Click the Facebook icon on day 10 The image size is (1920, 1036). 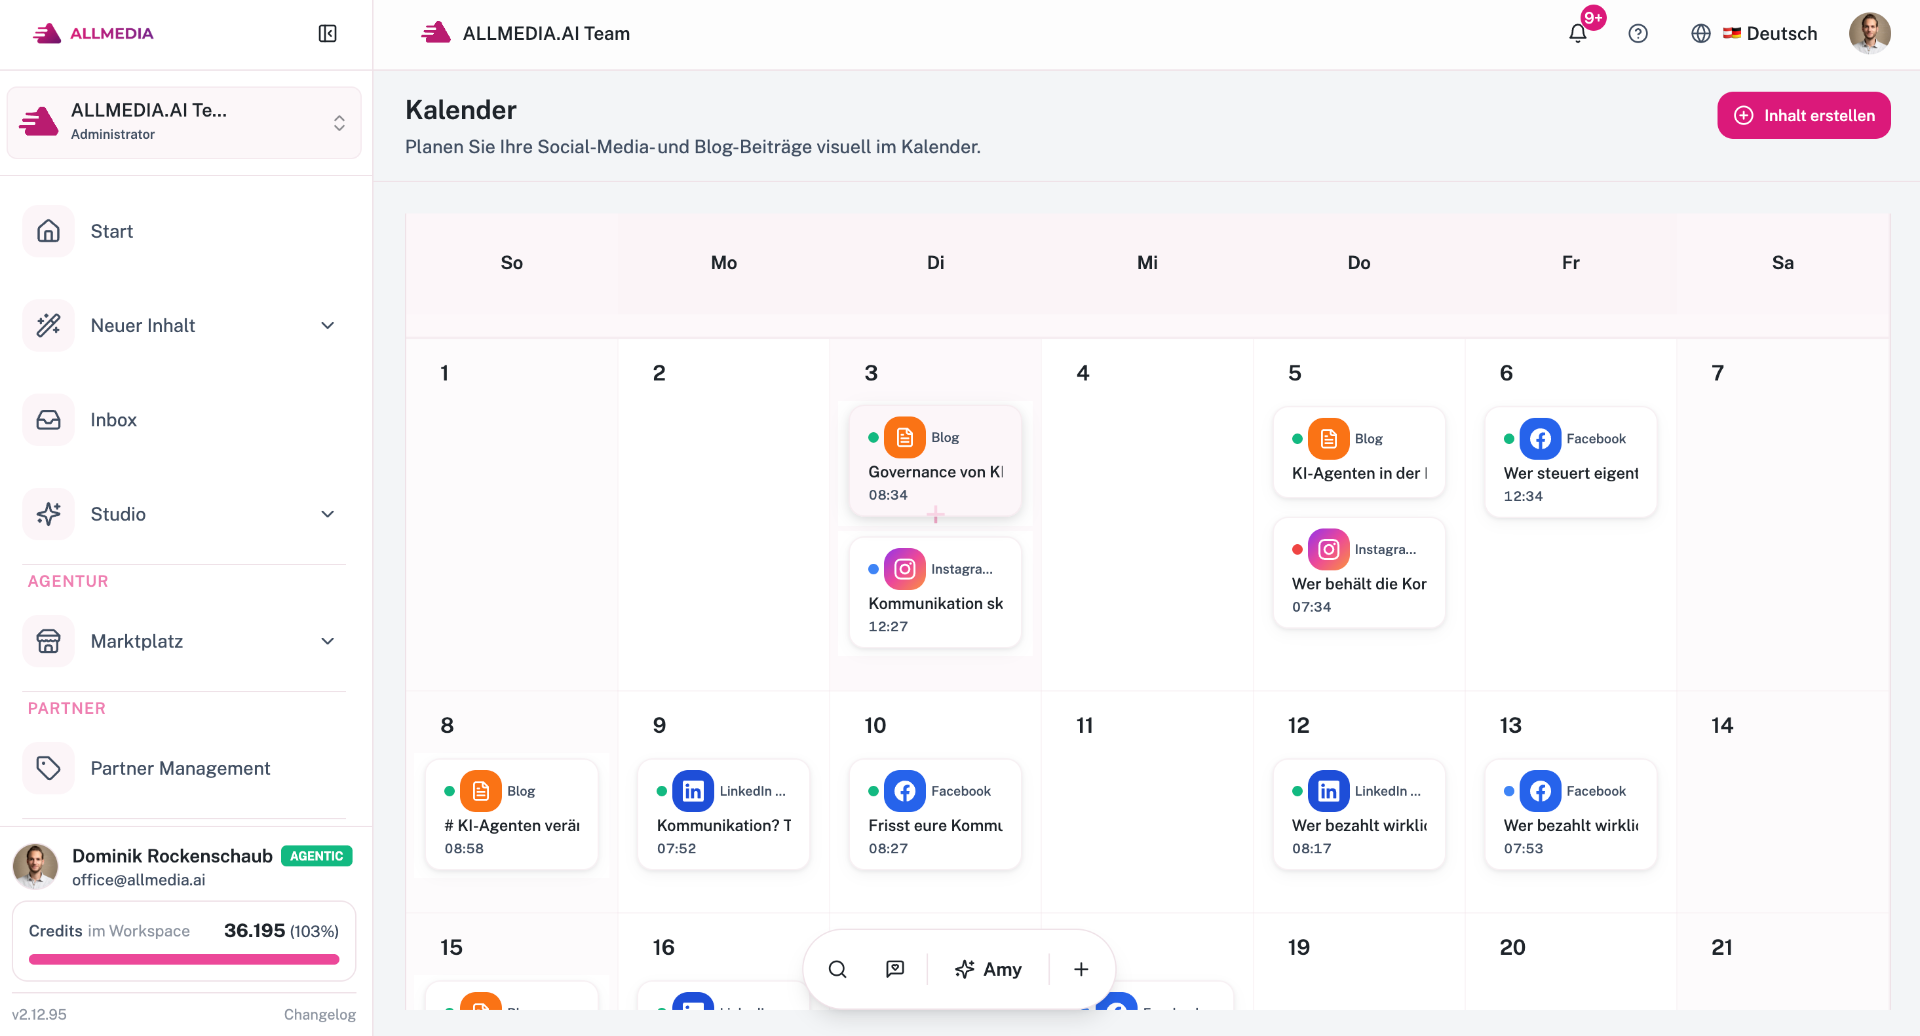coord(905,791)
